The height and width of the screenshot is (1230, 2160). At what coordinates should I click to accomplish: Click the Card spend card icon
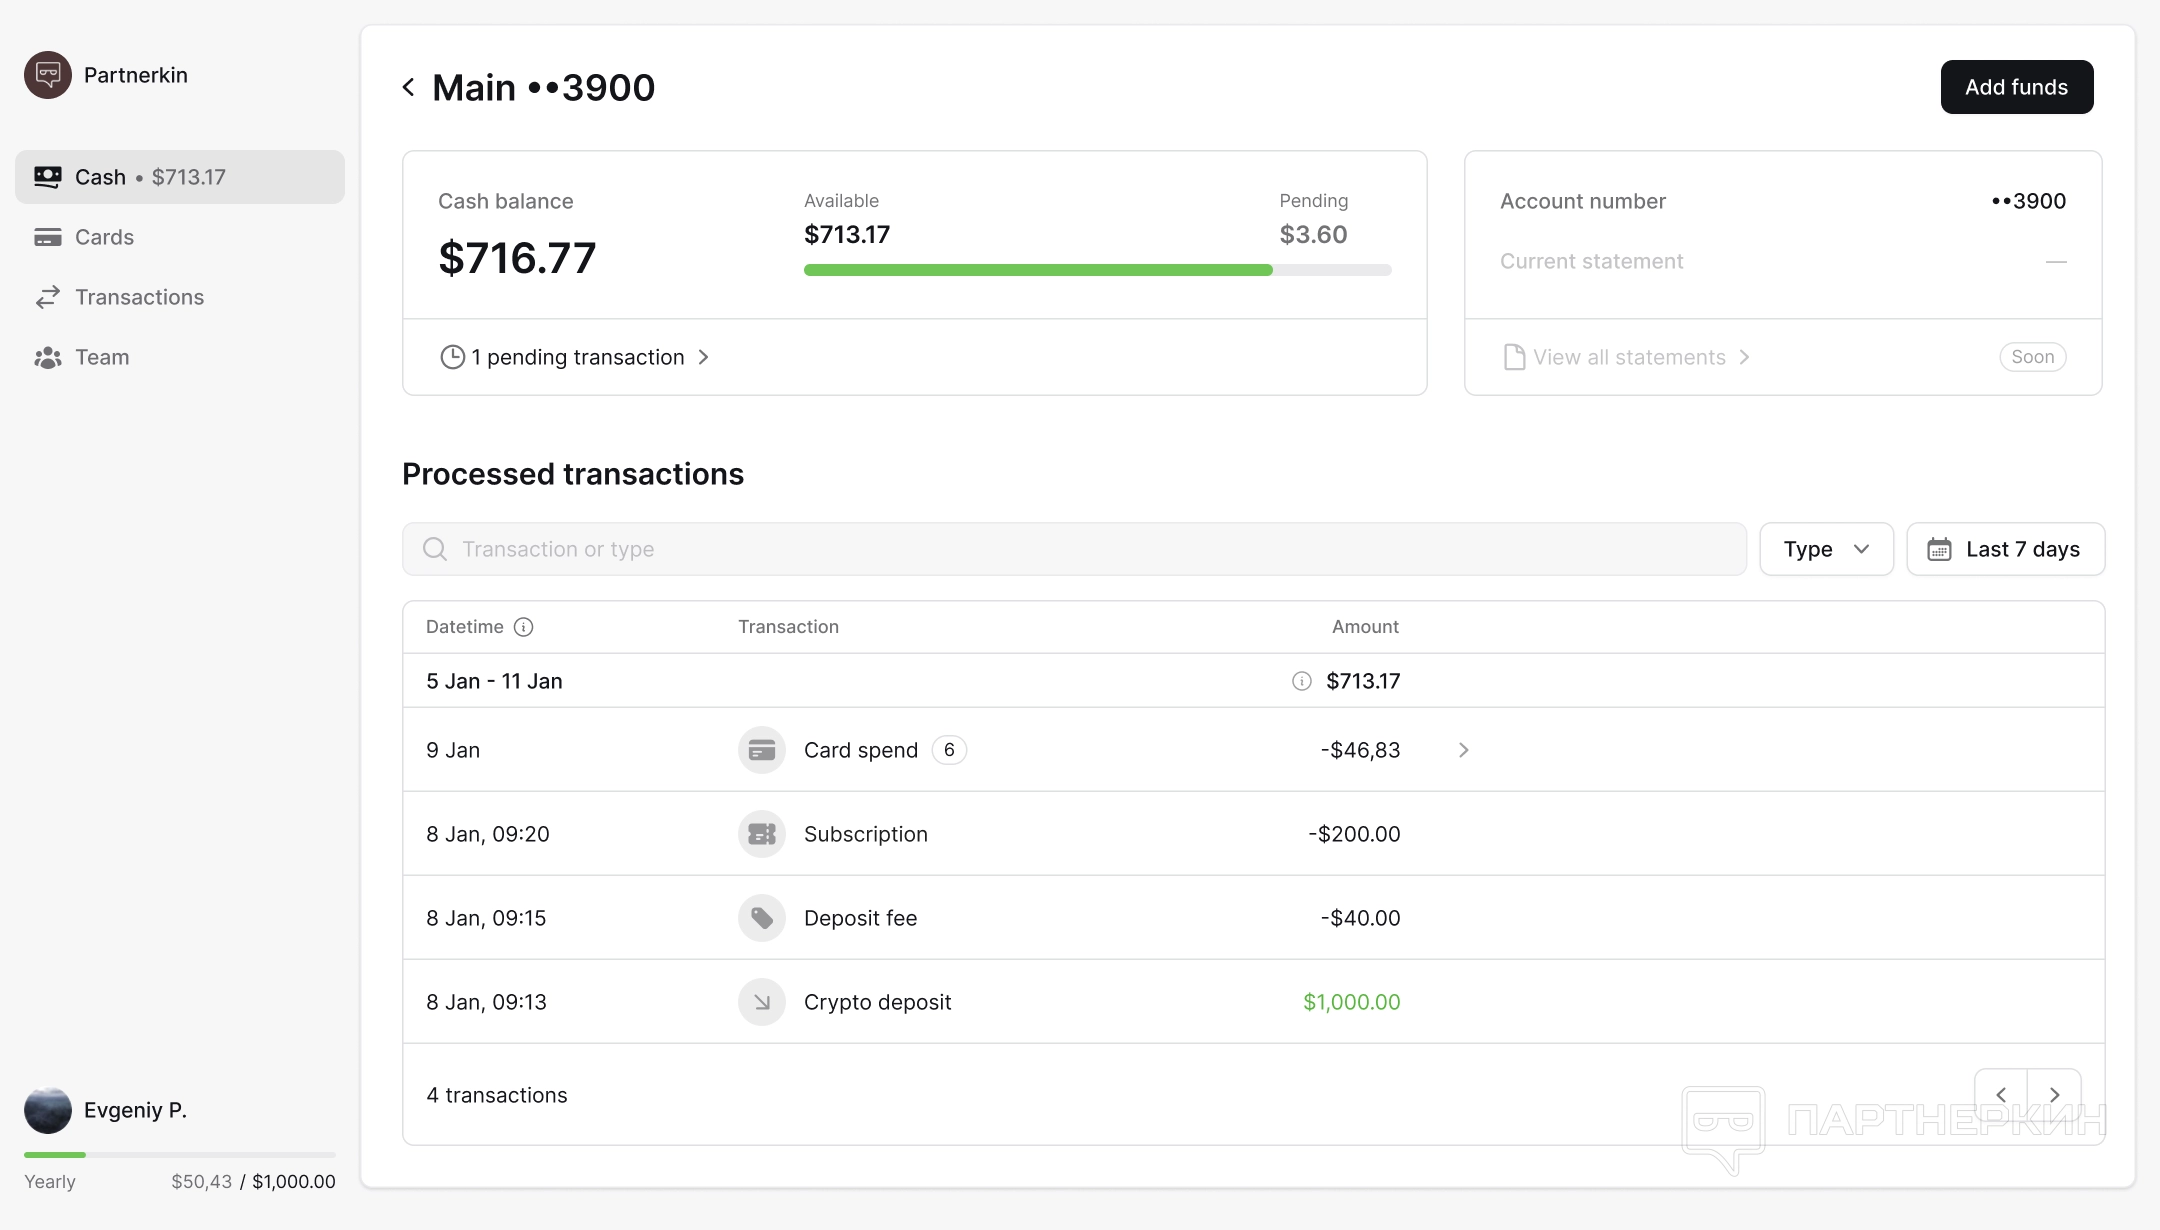tap(761, 750)
